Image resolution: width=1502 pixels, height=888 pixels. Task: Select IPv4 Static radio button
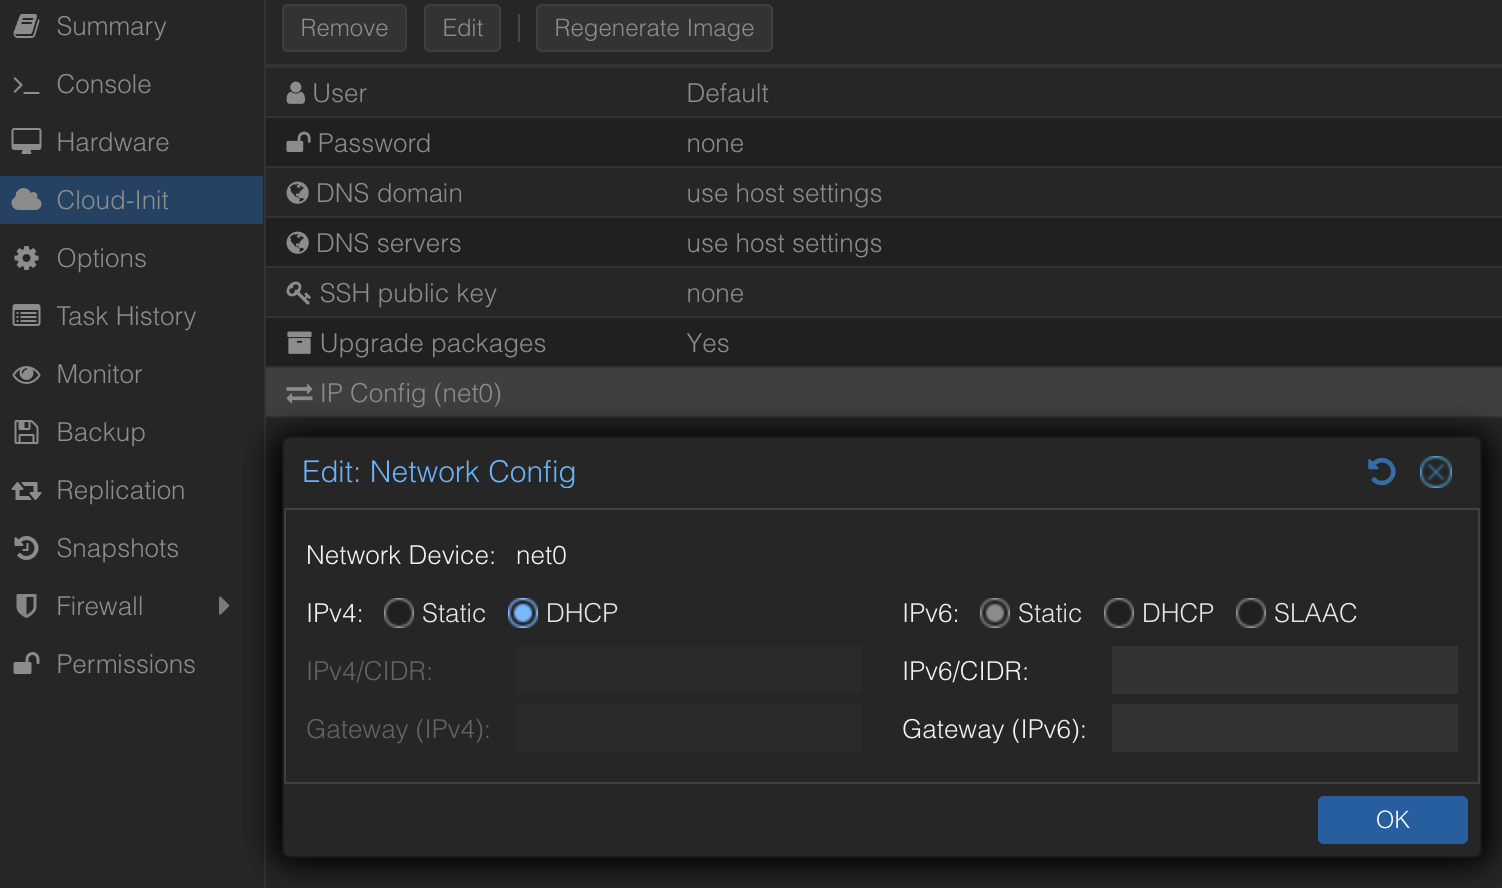[x=399, y=613]
